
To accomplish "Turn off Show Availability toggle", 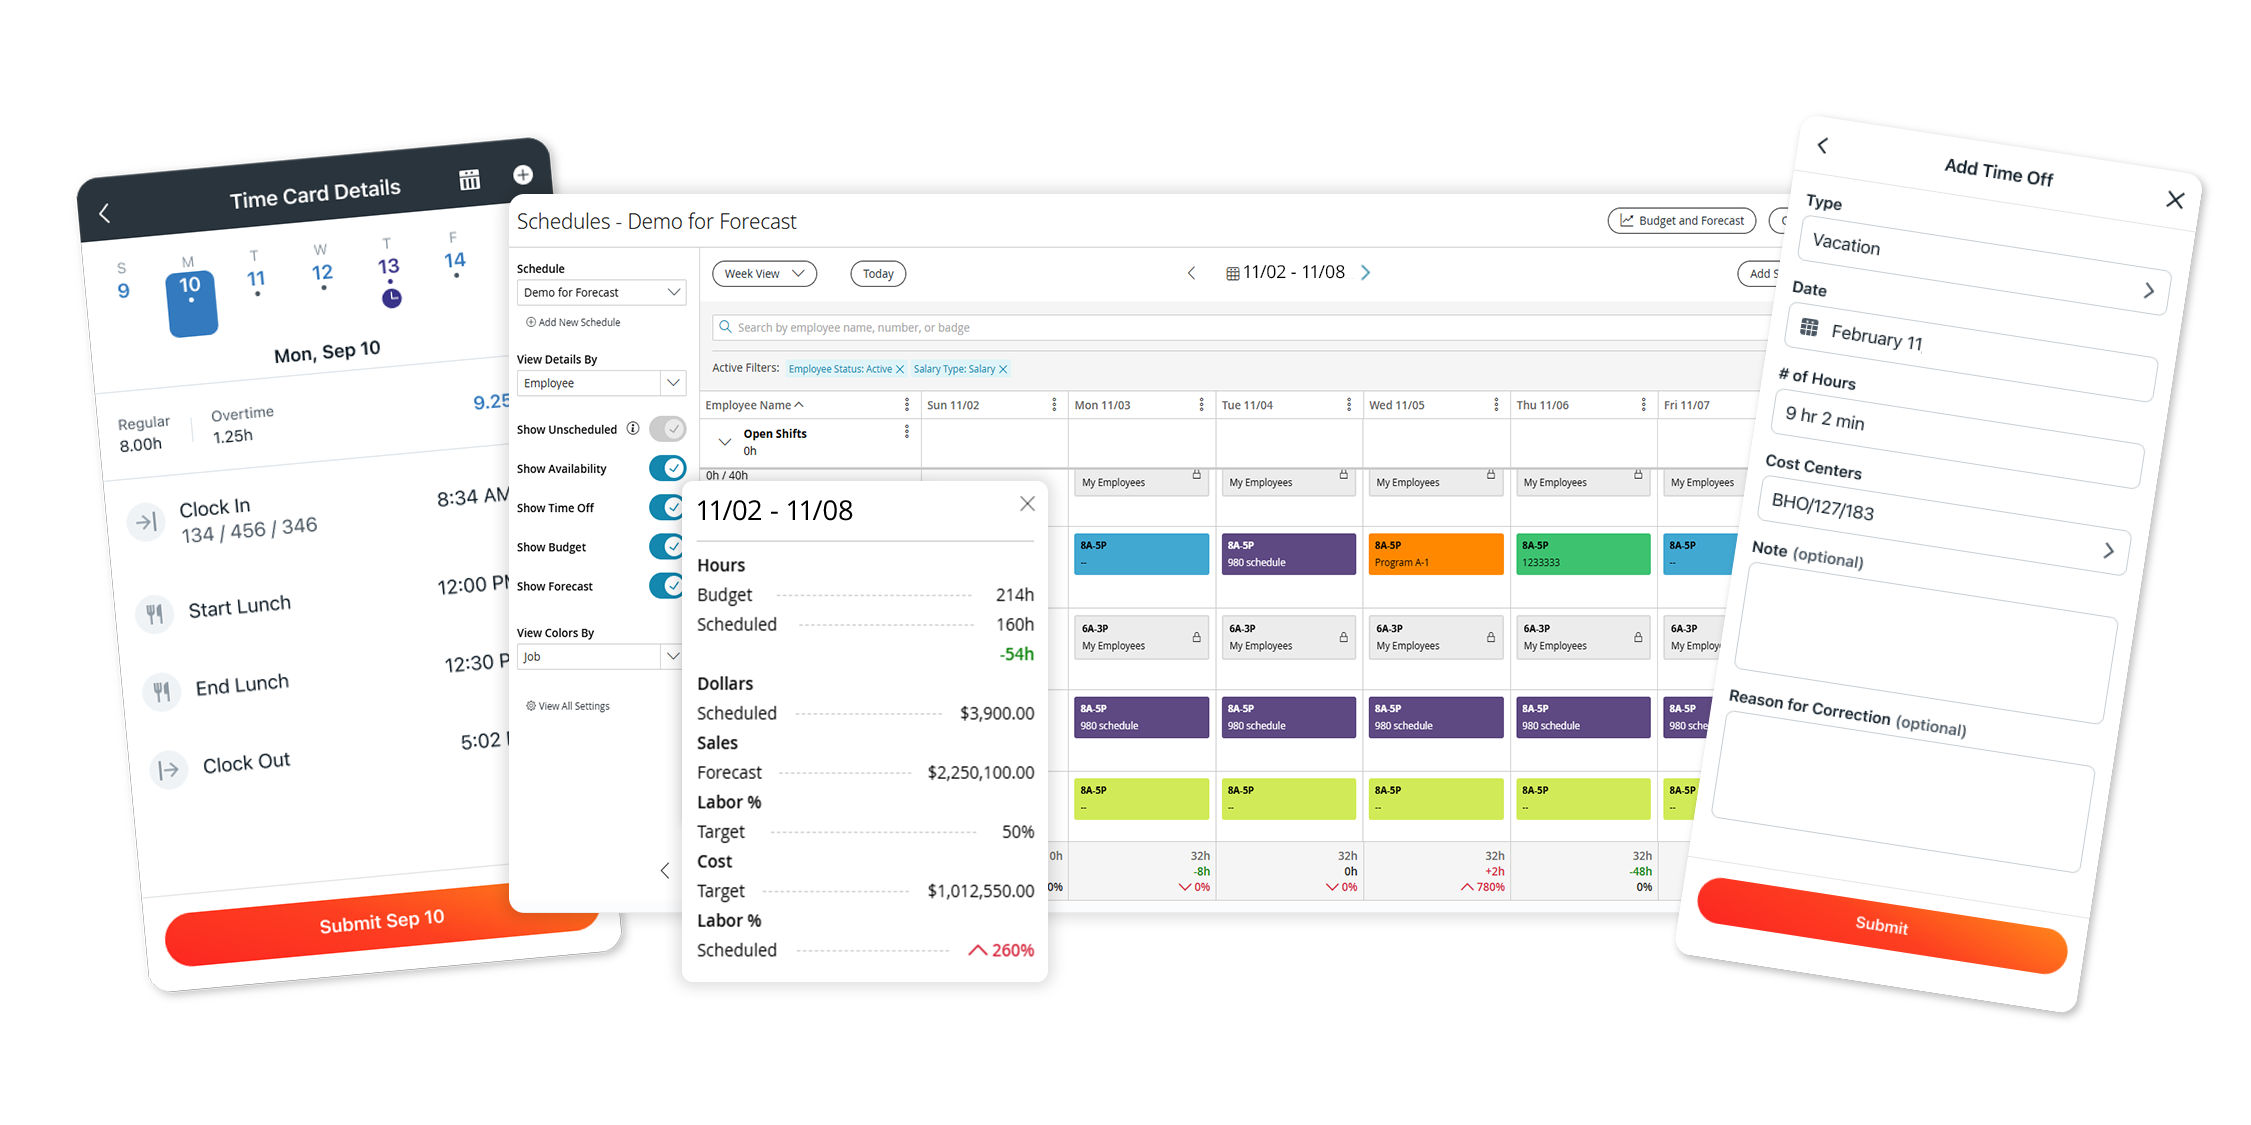I will pyautogui.click(x=667, y=468).
